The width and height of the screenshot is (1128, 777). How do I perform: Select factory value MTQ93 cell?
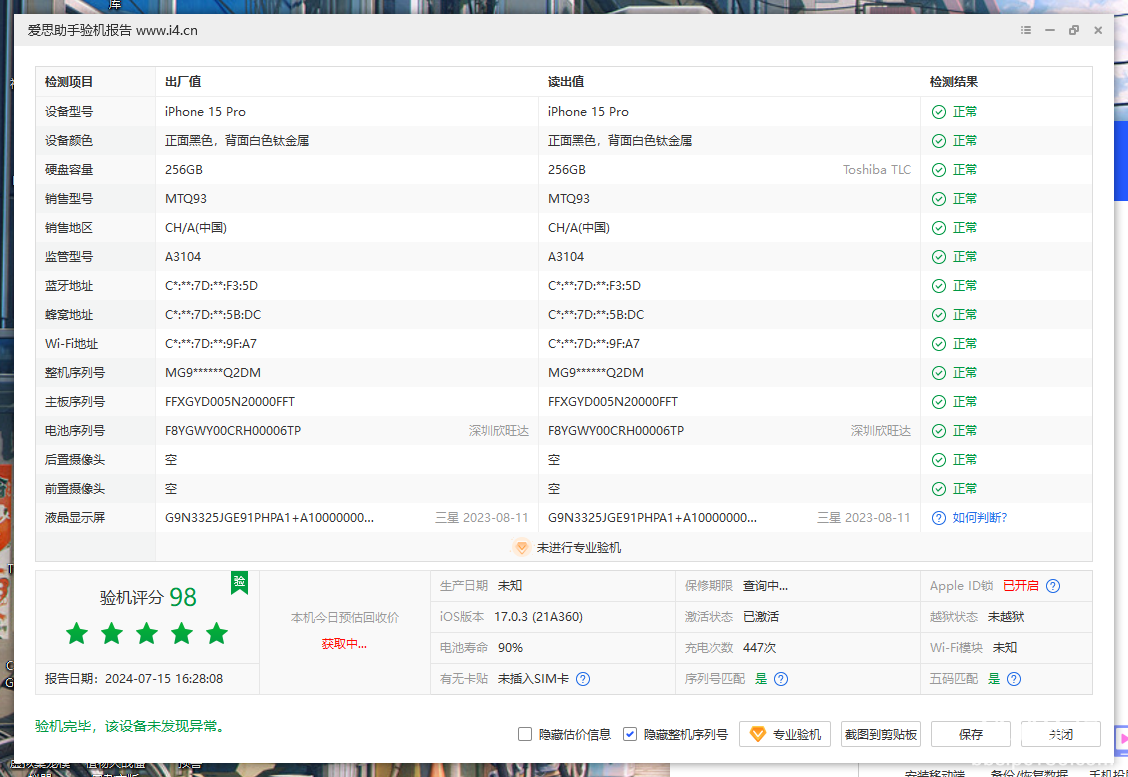(186, 199)
